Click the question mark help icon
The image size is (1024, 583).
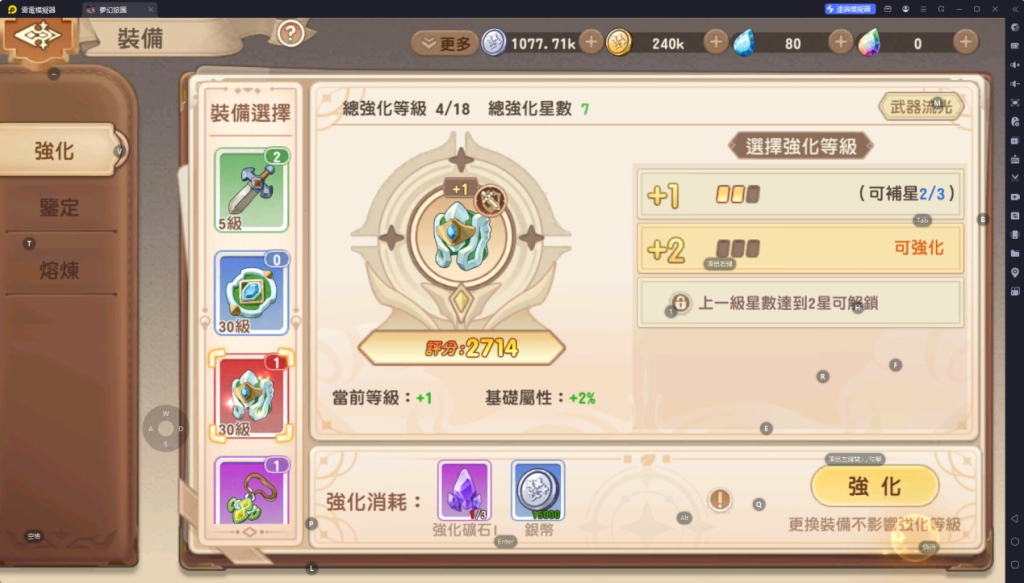291,33
